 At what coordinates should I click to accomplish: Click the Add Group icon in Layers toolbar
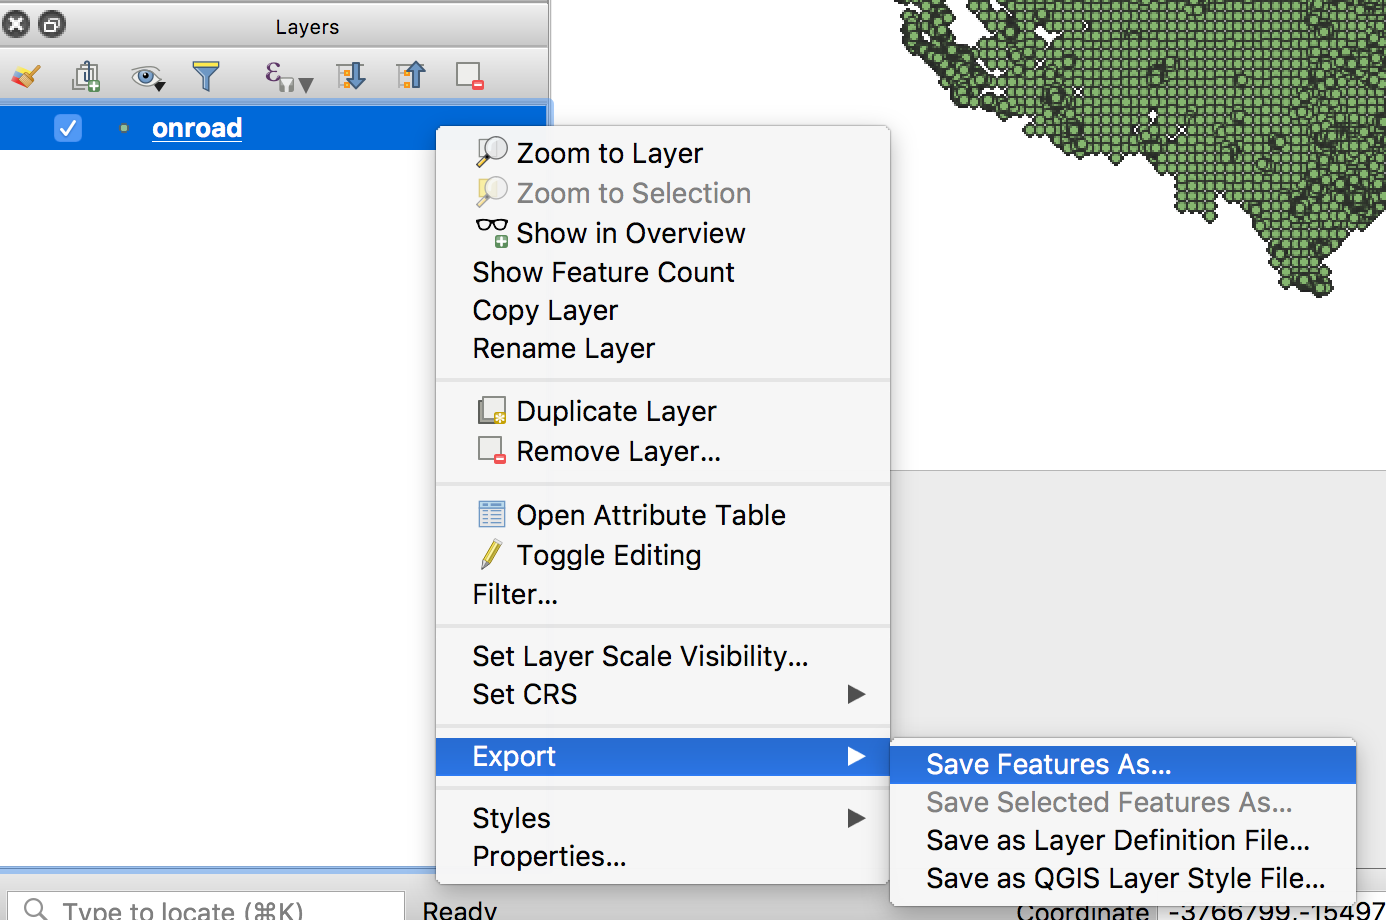pyautogui.click(x=87, y=76)
